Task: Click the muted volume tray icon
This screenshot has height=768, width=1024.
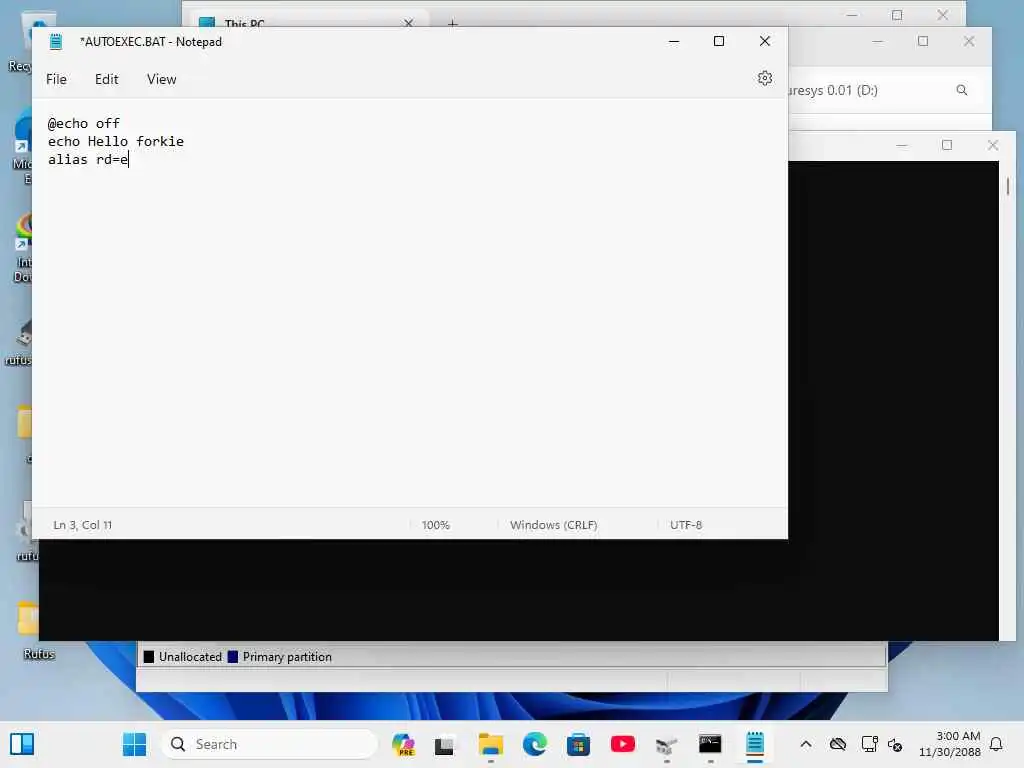Action: 895,744
